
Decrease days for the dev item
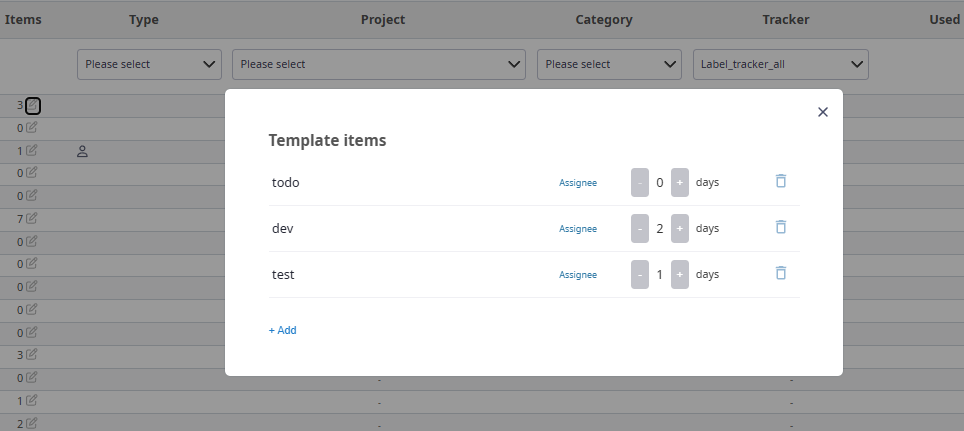coord(640,229)
